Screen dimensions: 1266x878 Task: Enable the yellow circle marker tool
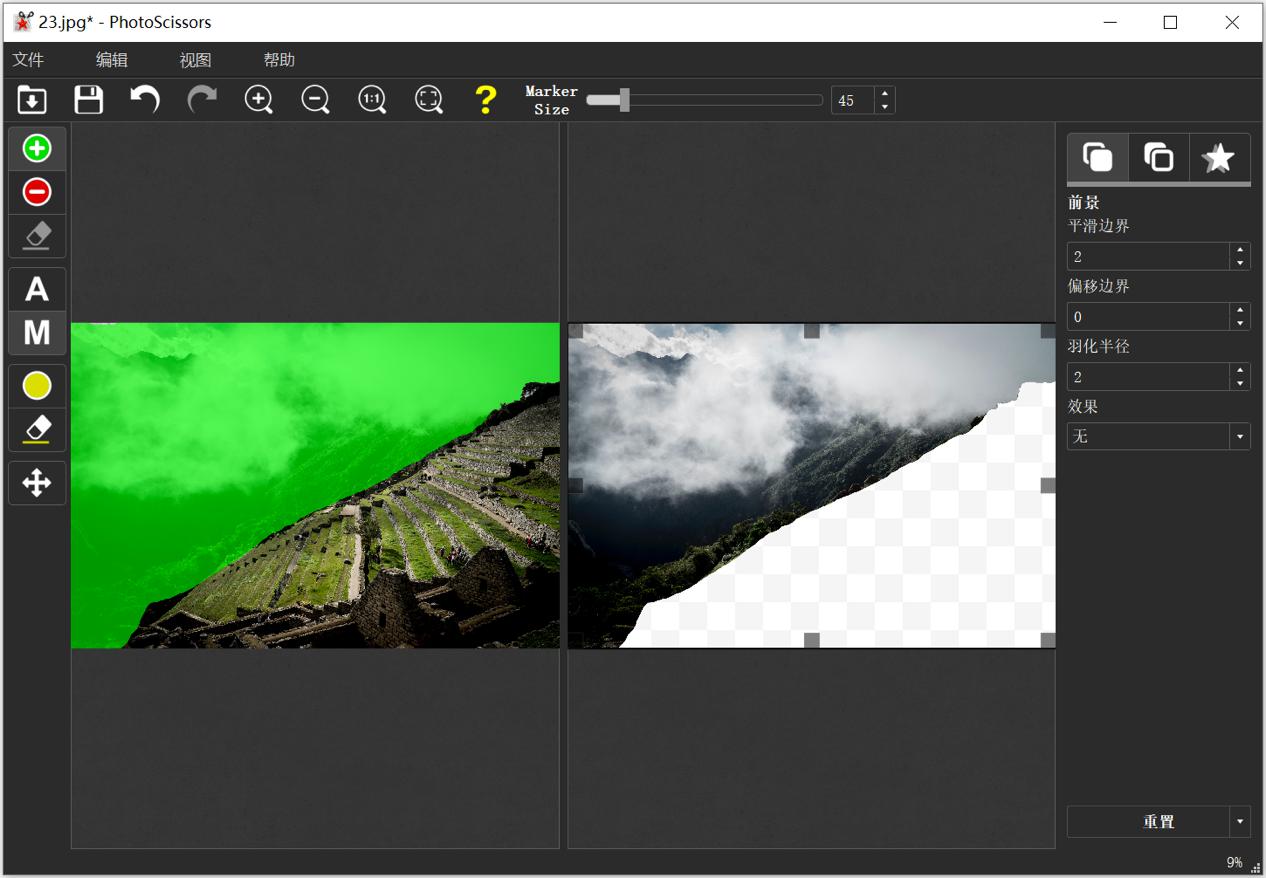coord(37,386)
